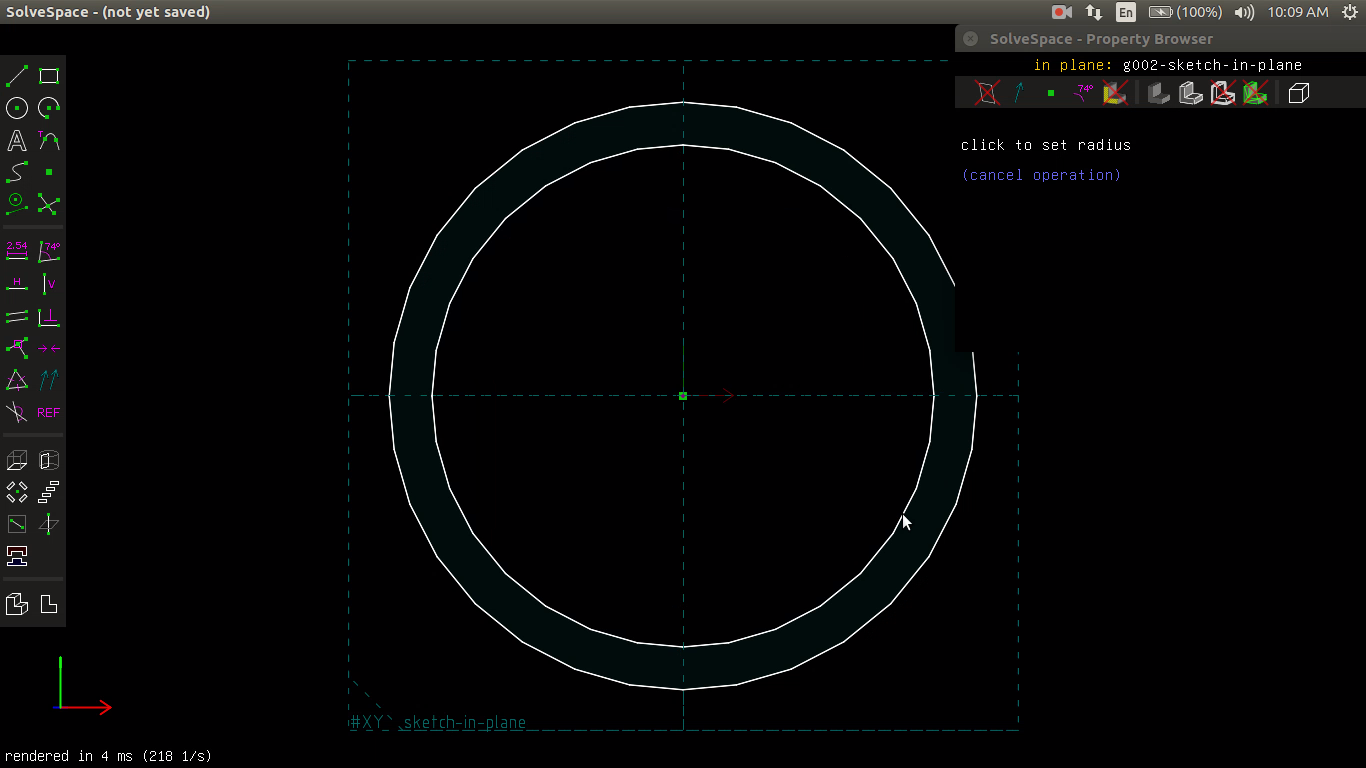Select the Bezier cubic spline tool

(x=17, y=172)
